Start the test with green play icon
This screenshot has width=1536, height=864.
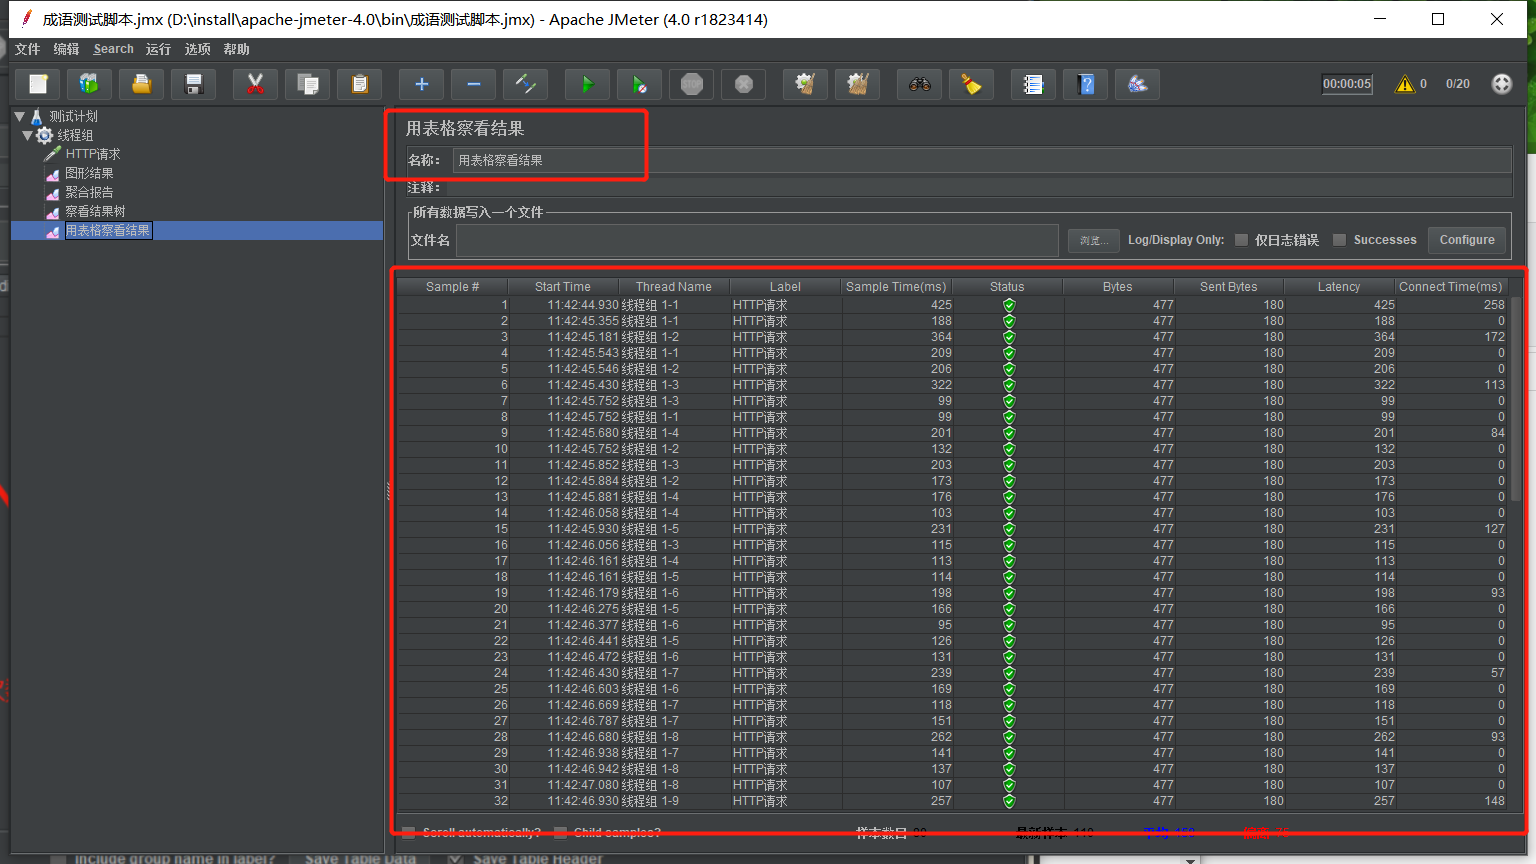point(588,85)
